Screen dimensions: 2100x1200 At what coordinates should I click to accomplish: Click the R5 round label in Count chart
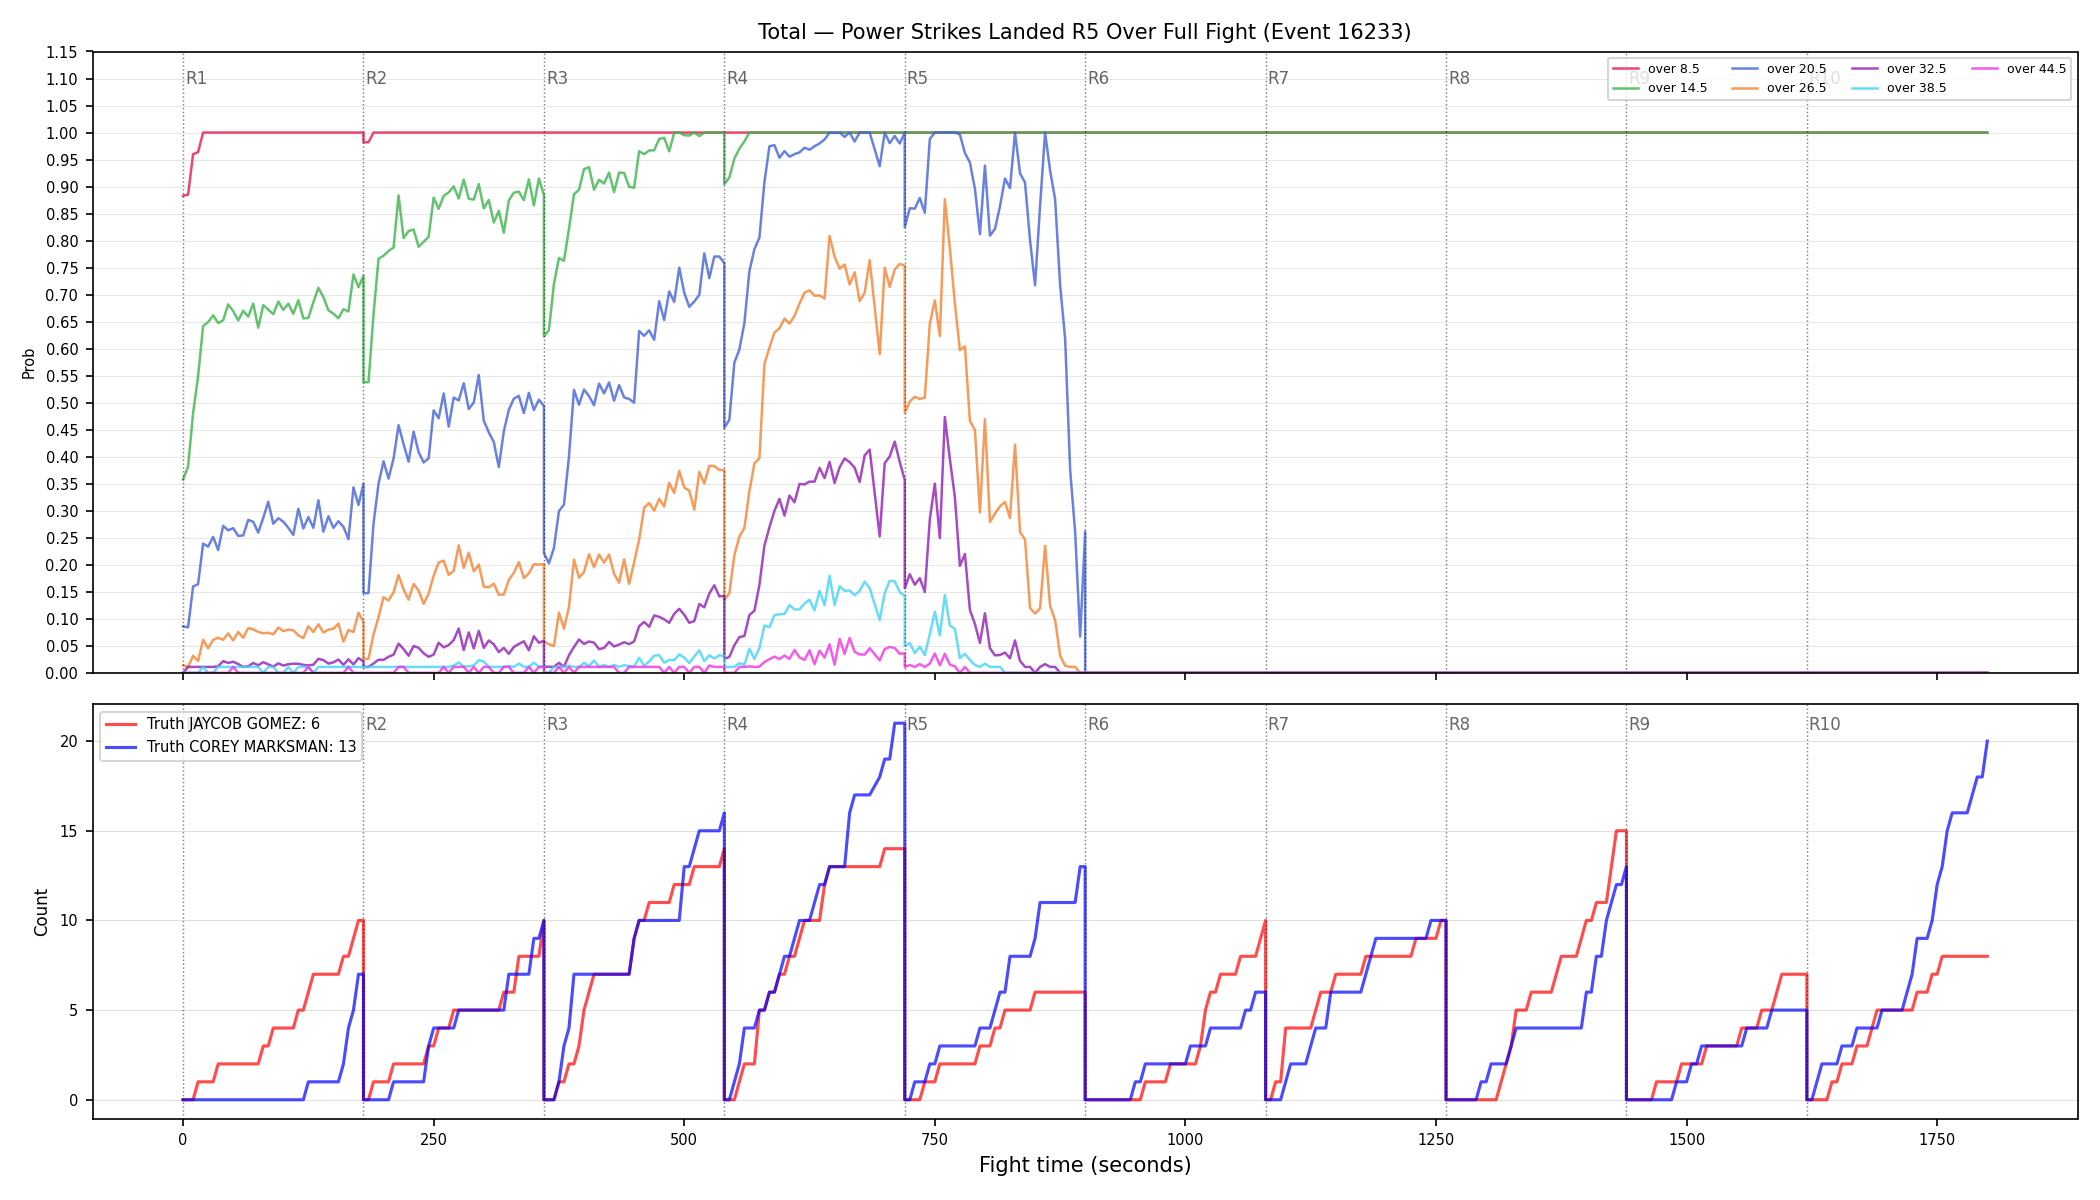point(917,724)
